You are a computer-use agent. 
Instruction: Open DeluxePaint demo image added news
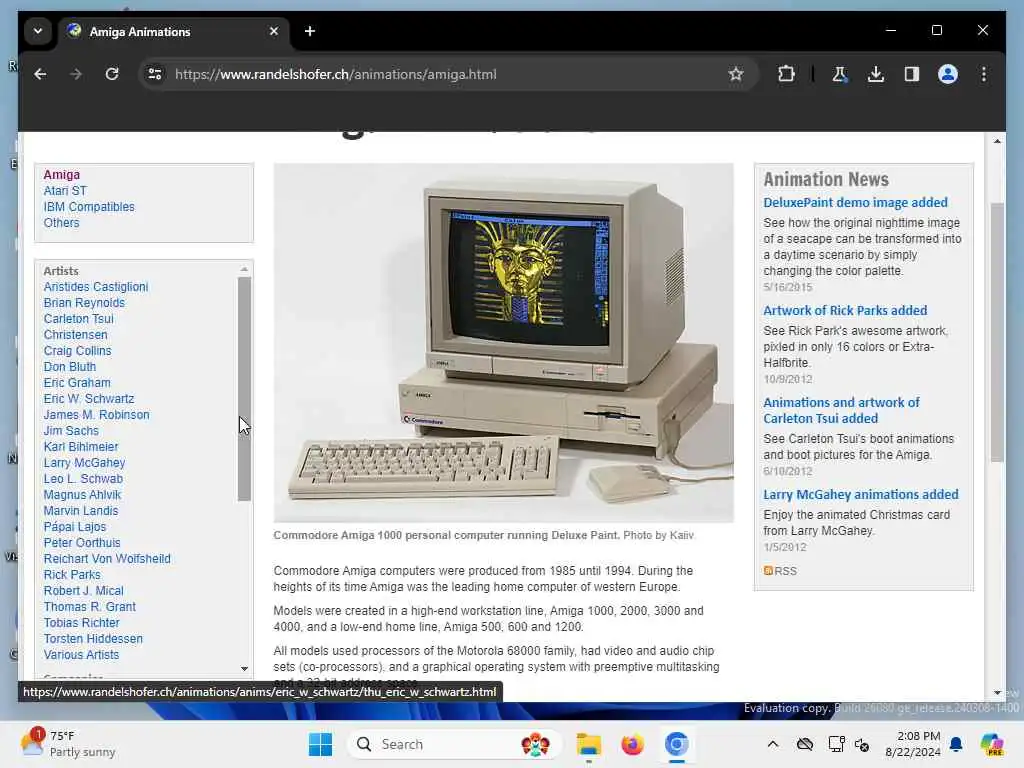(x=855, y=202)
